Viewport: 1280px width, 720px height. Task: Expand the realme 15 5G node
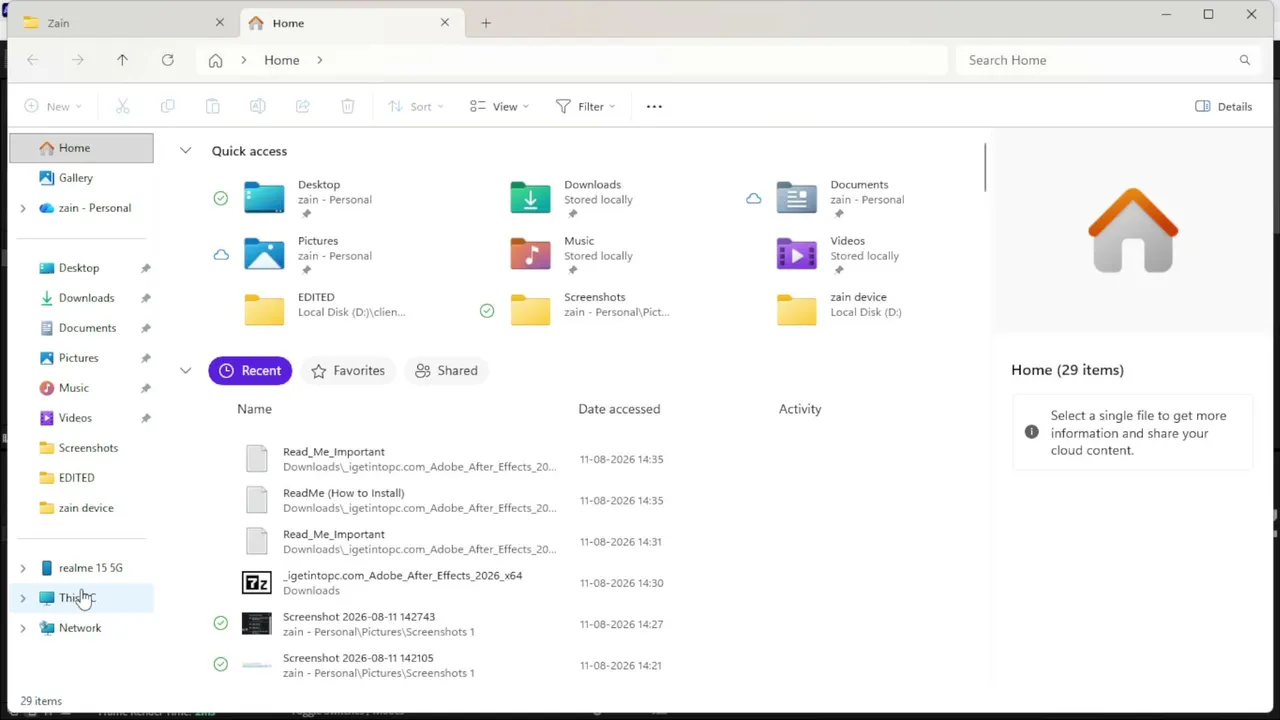[23, 568]
